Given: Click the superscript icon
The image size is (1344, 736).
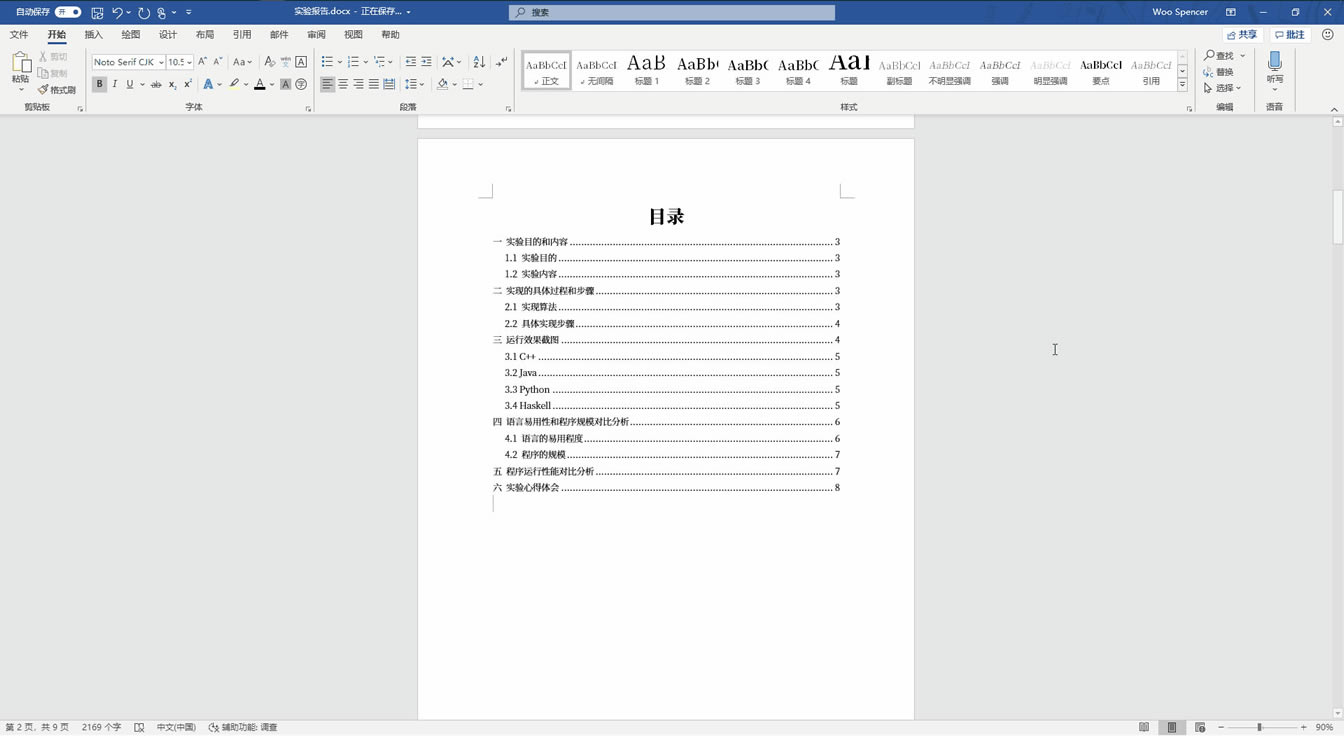Looking at the screenshot, I should 188,85.
